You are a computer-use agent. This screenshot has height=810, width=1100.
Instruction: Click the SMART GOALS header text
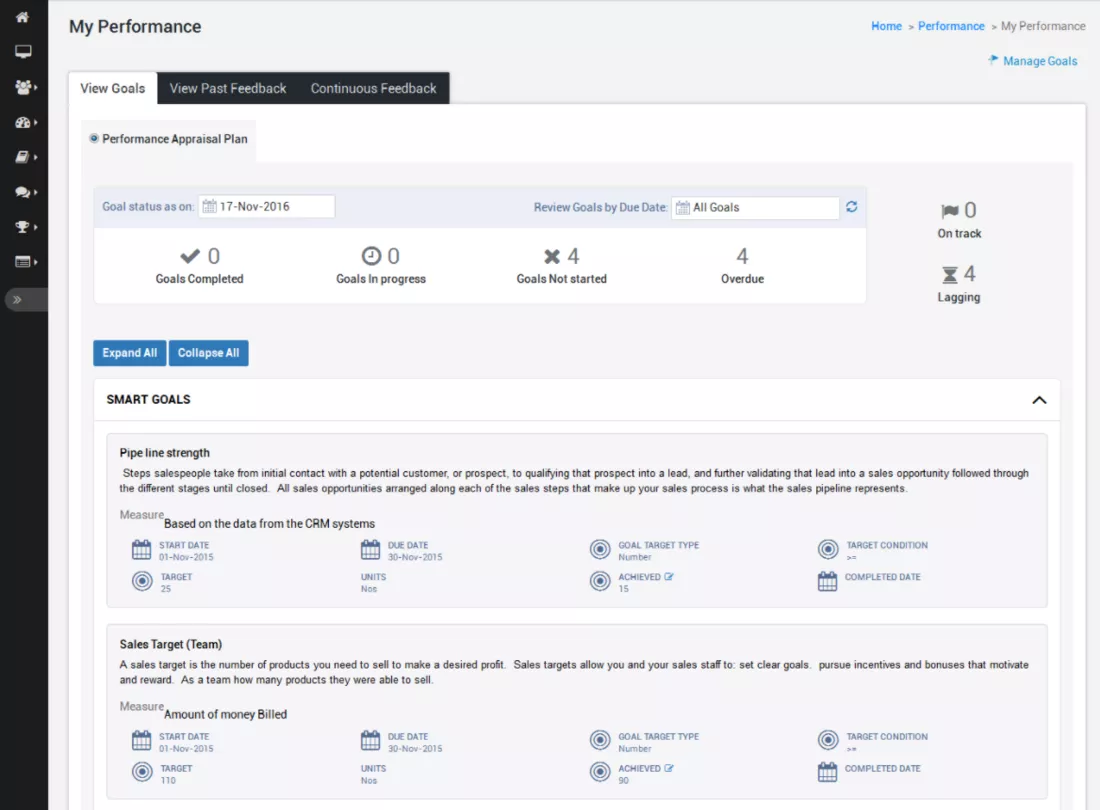(x=148, y=400)
